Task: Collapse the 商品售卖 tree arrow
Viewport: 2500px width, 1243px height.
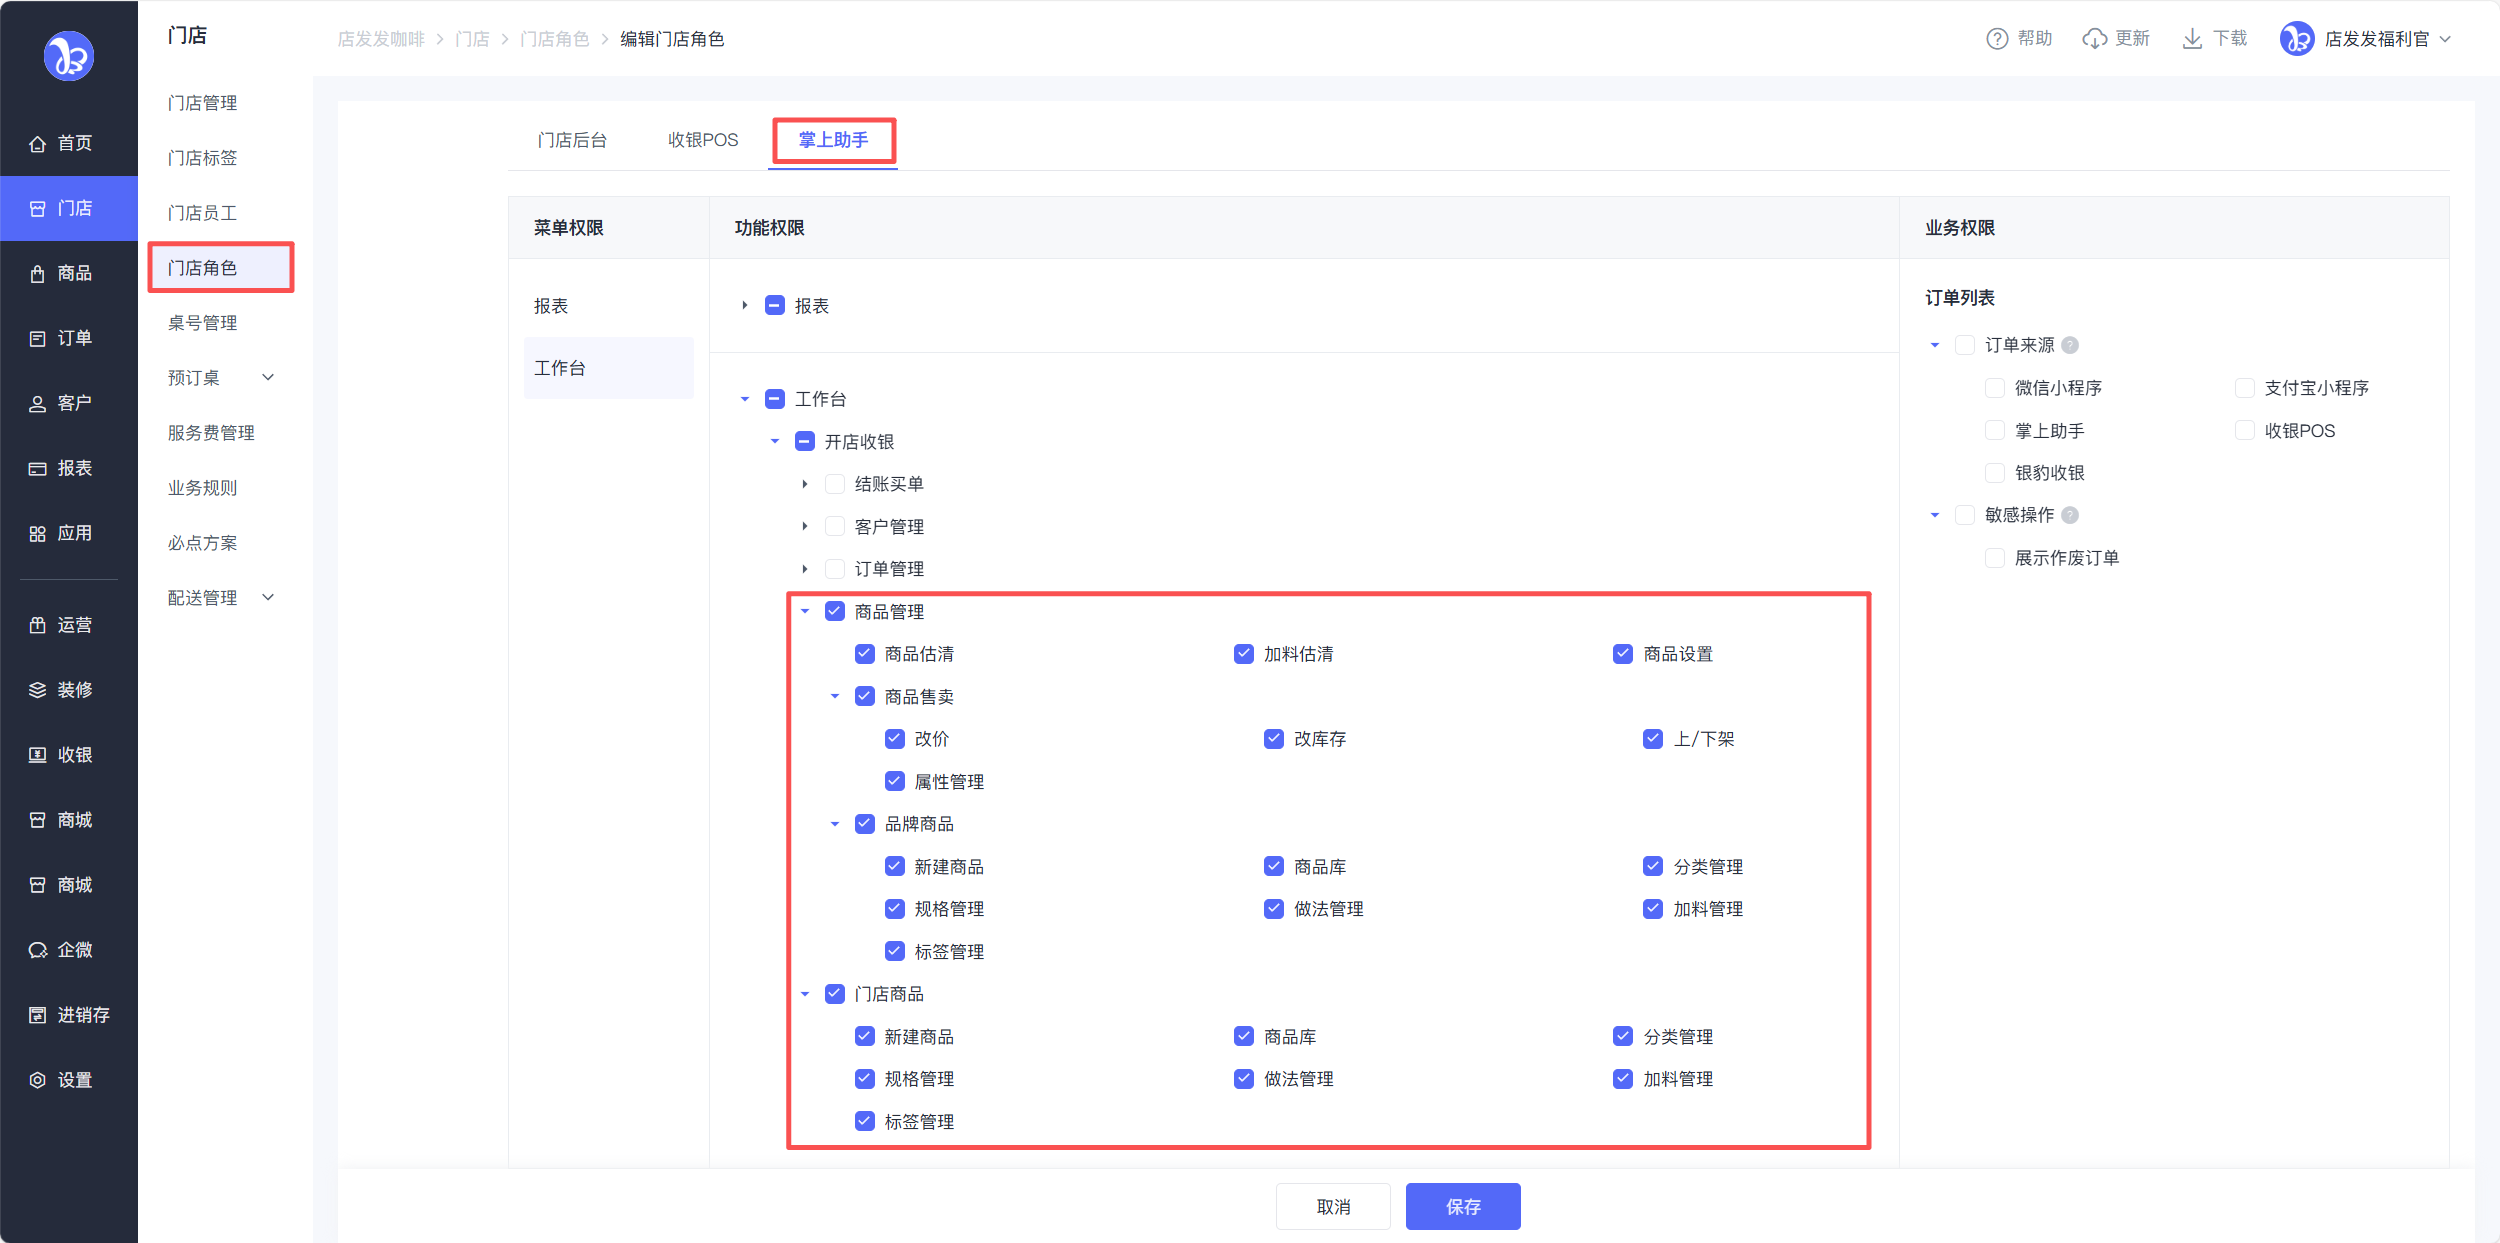Action: 835,697
